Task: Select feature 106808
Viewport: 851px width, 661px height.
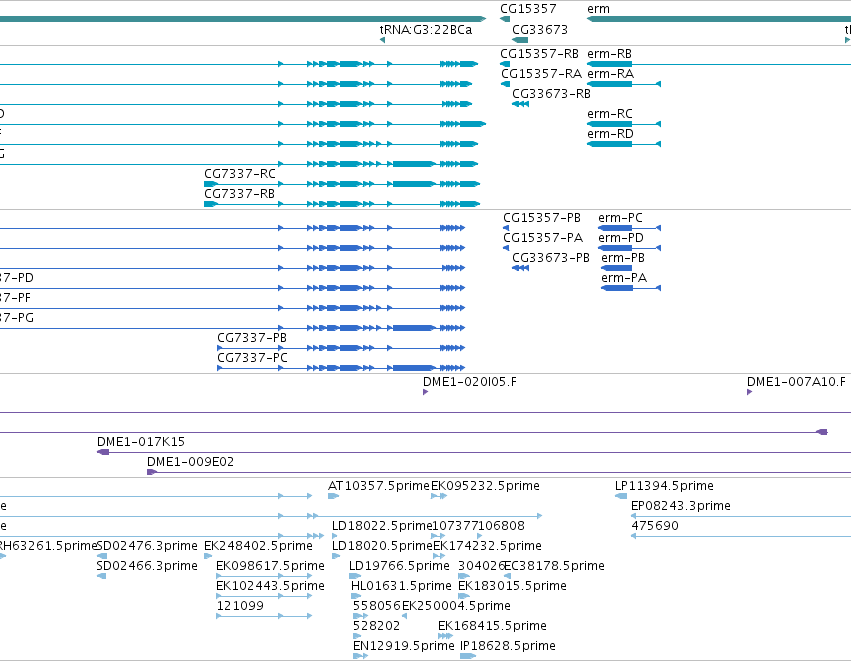Action: (x=479, y=536)
